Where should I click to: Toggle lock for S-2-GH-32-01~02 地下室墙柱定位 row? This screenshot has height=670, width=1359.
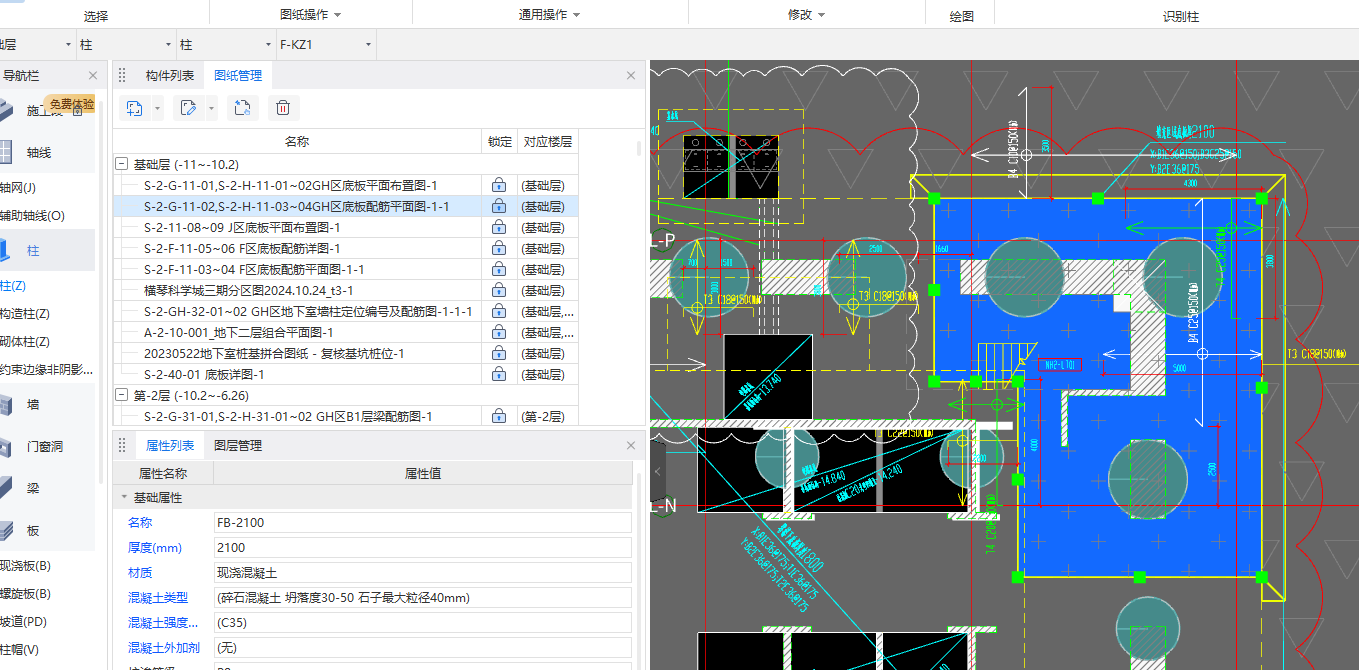(498, 311)
